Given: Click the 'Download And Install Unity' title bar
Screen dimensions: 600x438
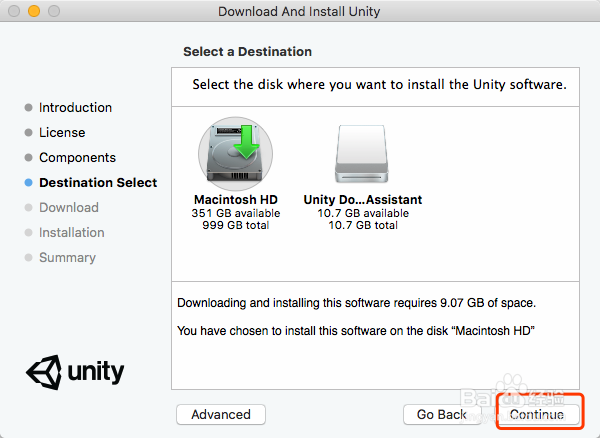Looking at the screenshot, I should [x=299, y=11].
